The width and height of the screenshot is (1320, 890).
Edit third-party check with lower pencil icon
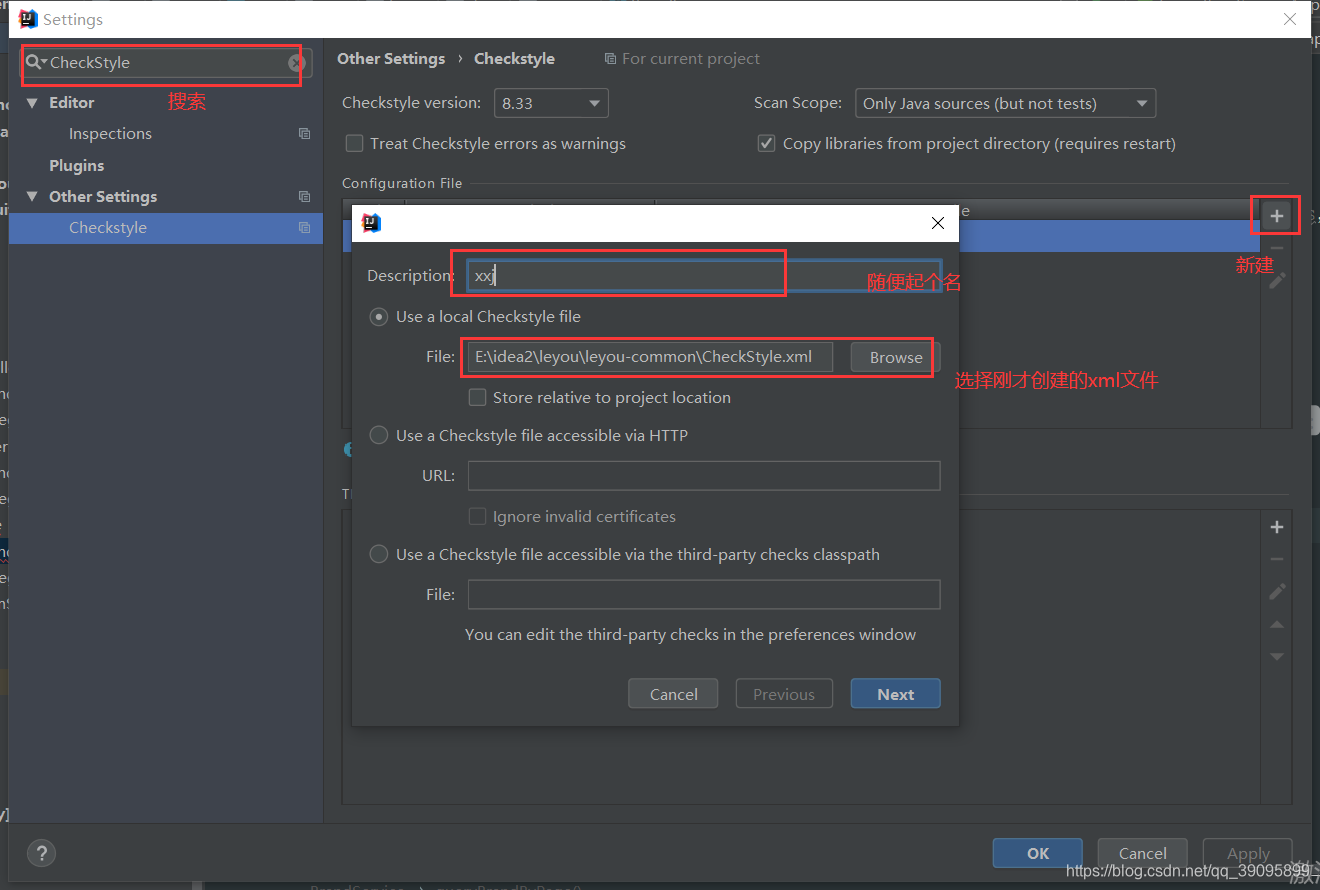(1277, 592)
